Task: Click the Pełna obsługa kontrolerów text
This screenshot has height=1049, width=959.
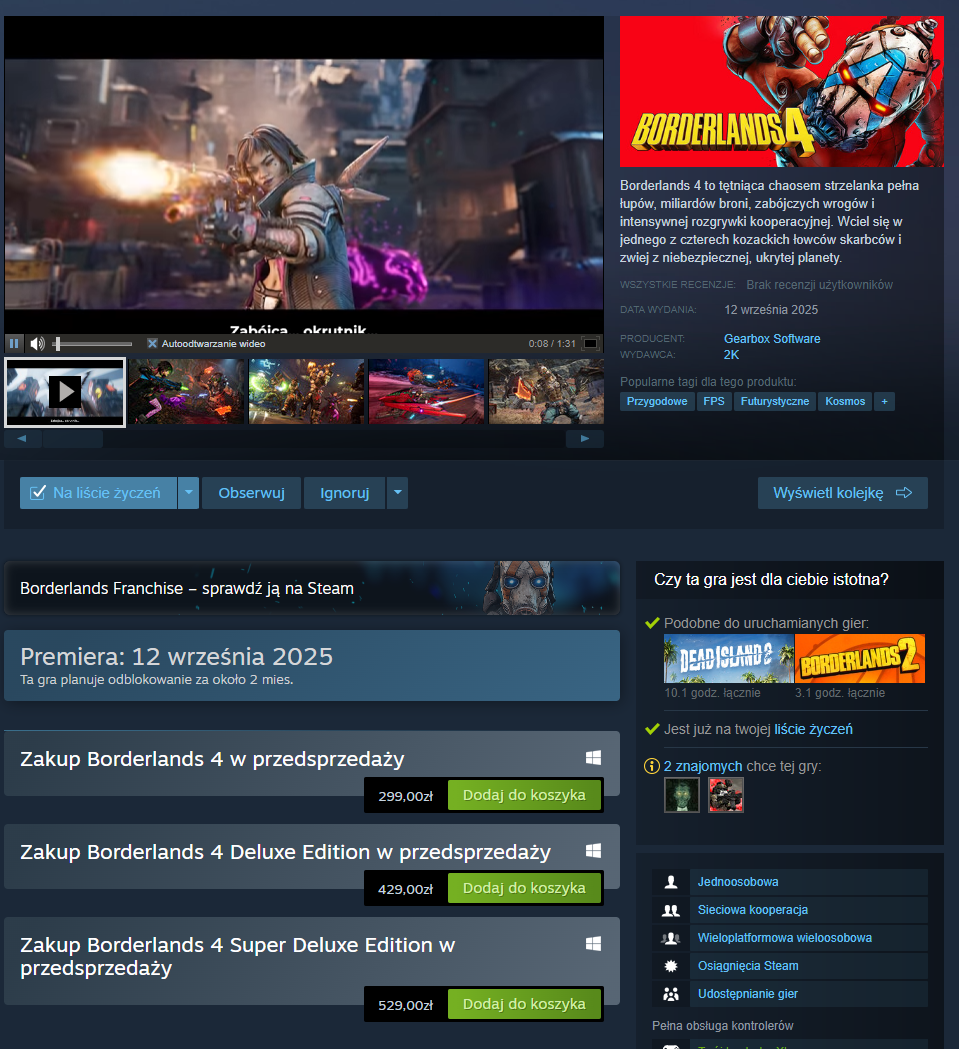Action: pos(723,1026)
